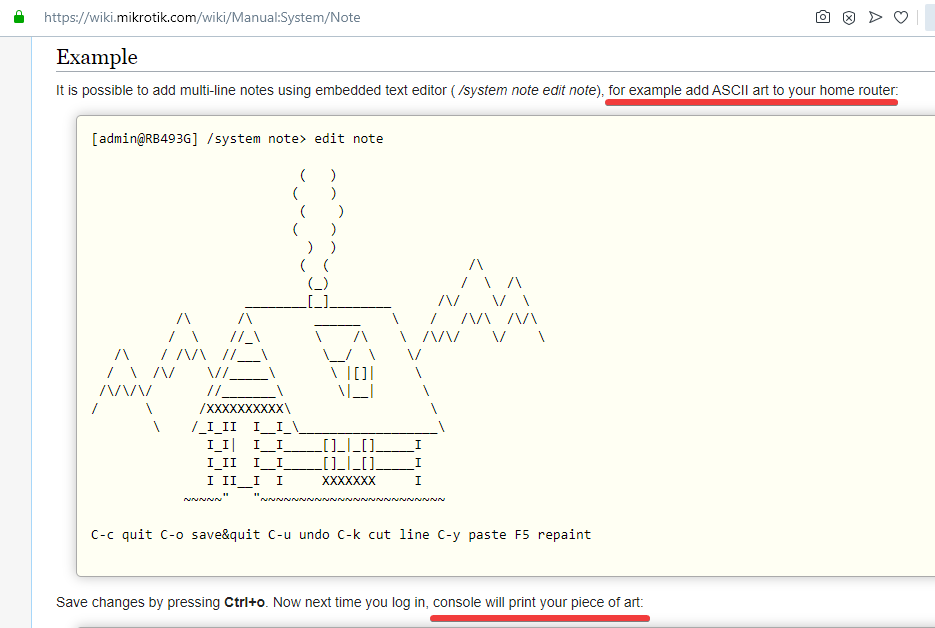
Task: Click the "C-o save&quit" shortcut hint
Action: pos(210,534)
